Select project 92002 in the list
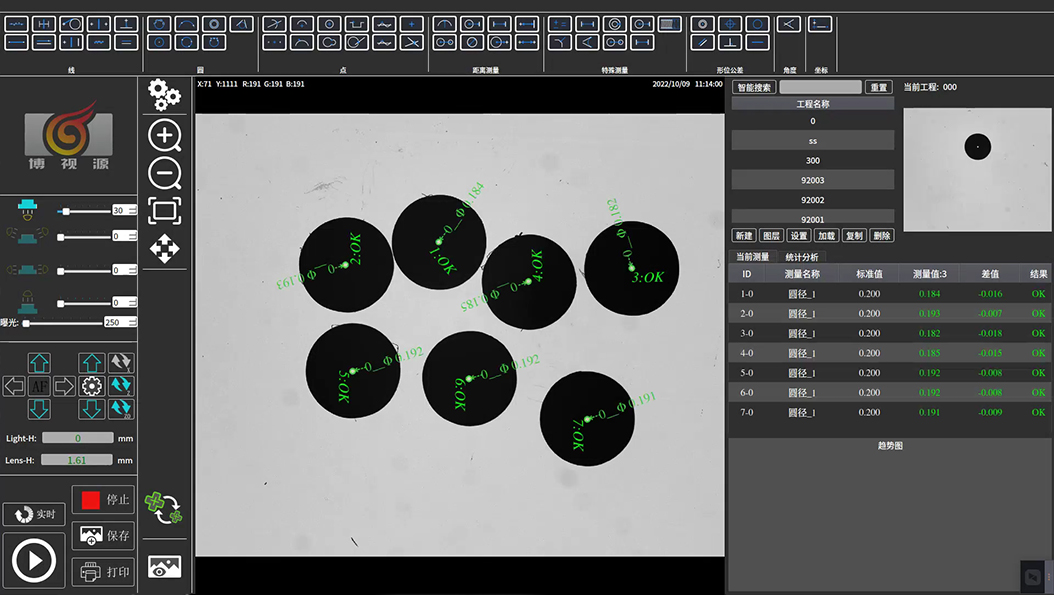Screen dimensions: 1054x595 pos(813,200)
